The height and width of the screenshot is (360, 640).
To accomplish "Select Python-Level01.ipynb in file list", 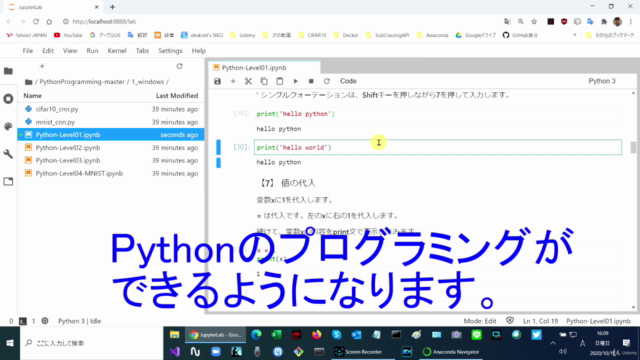I will 111,135.
